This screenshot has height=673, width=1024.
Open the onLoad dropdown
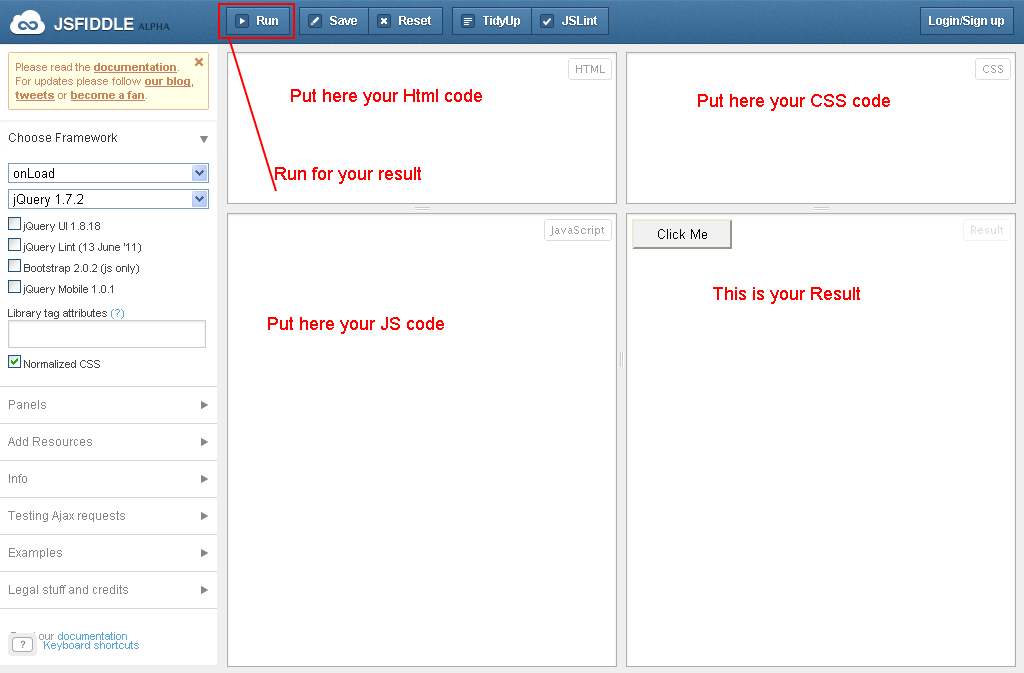tap(108, 173)
